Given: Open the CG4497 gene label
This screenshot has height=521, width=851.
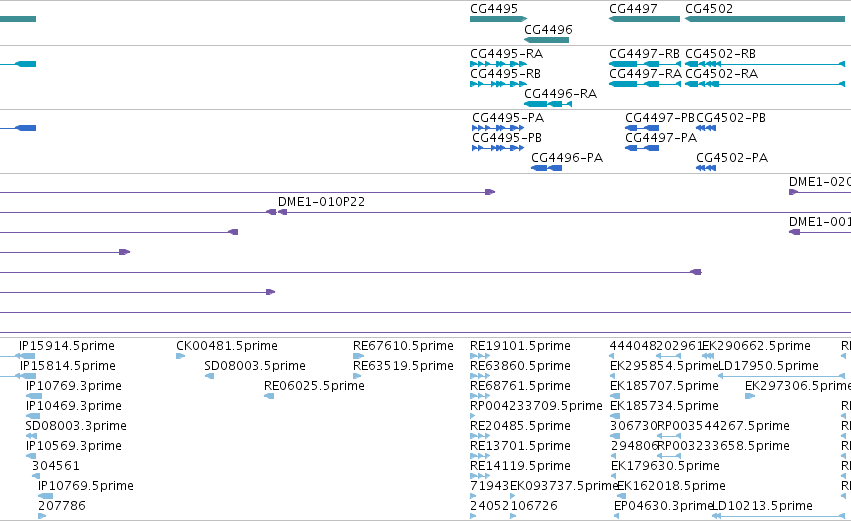Looking at the screenshot, I should (x=633, y=9).
